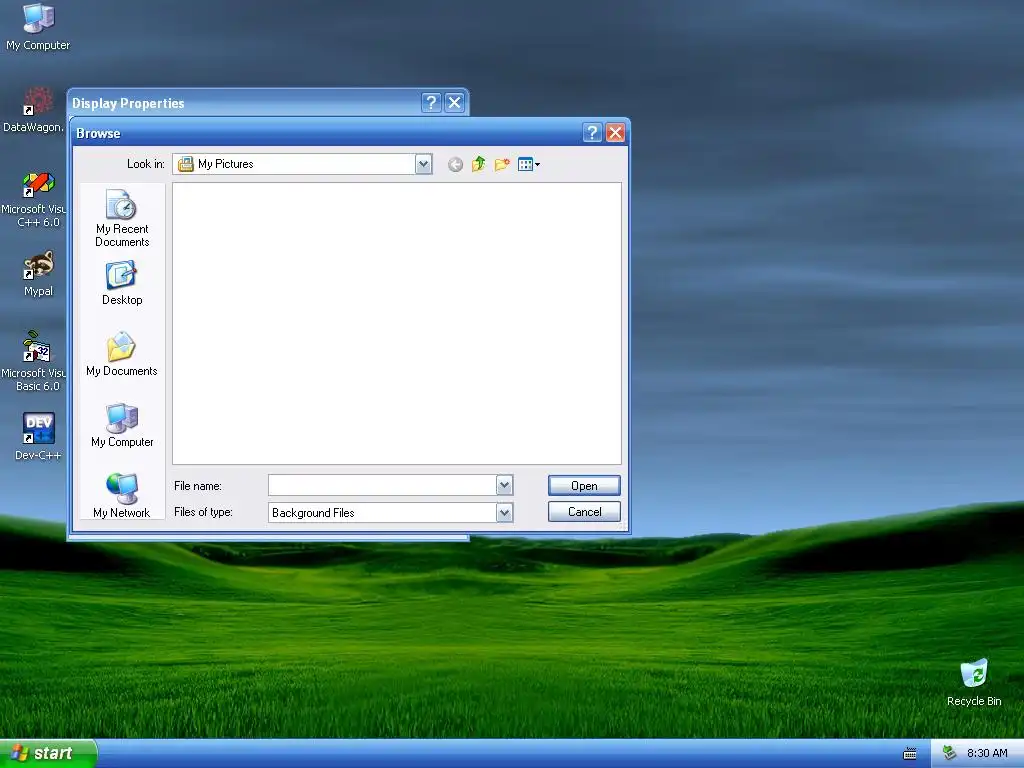Open My Documents in Browse places bar
This screenshot has height=768, width=1024.
point(122,355)
